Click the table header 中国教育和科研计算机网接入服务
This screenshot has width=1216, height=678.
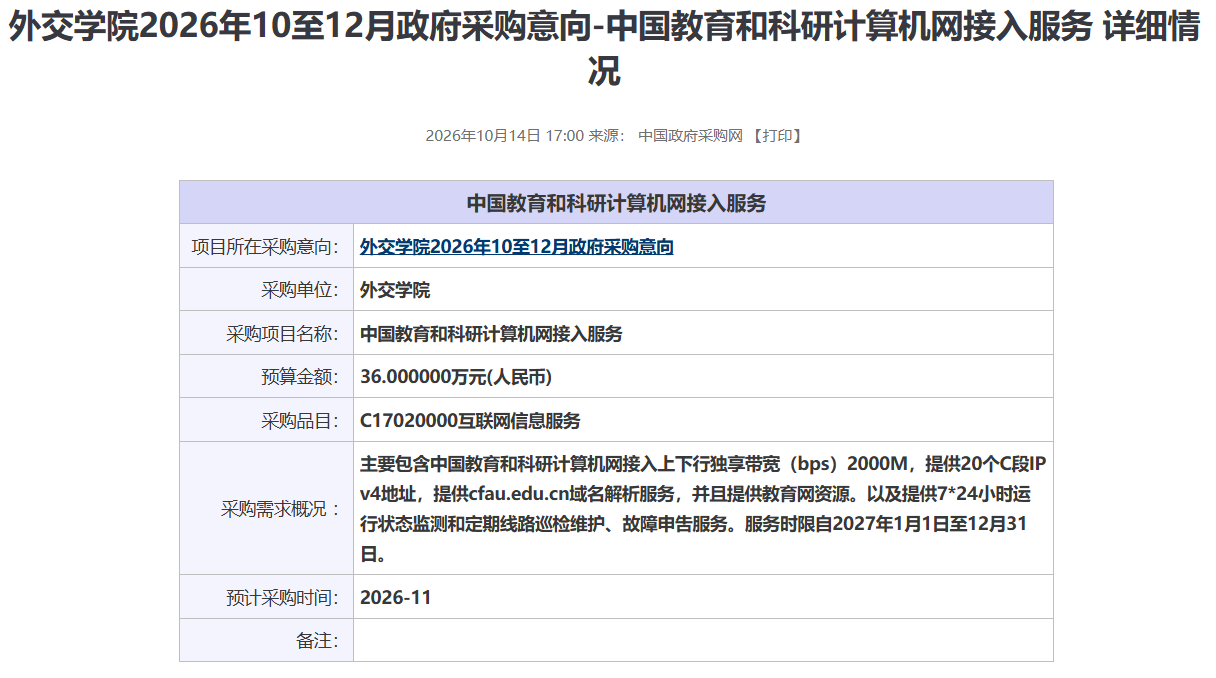click(616, 203)
